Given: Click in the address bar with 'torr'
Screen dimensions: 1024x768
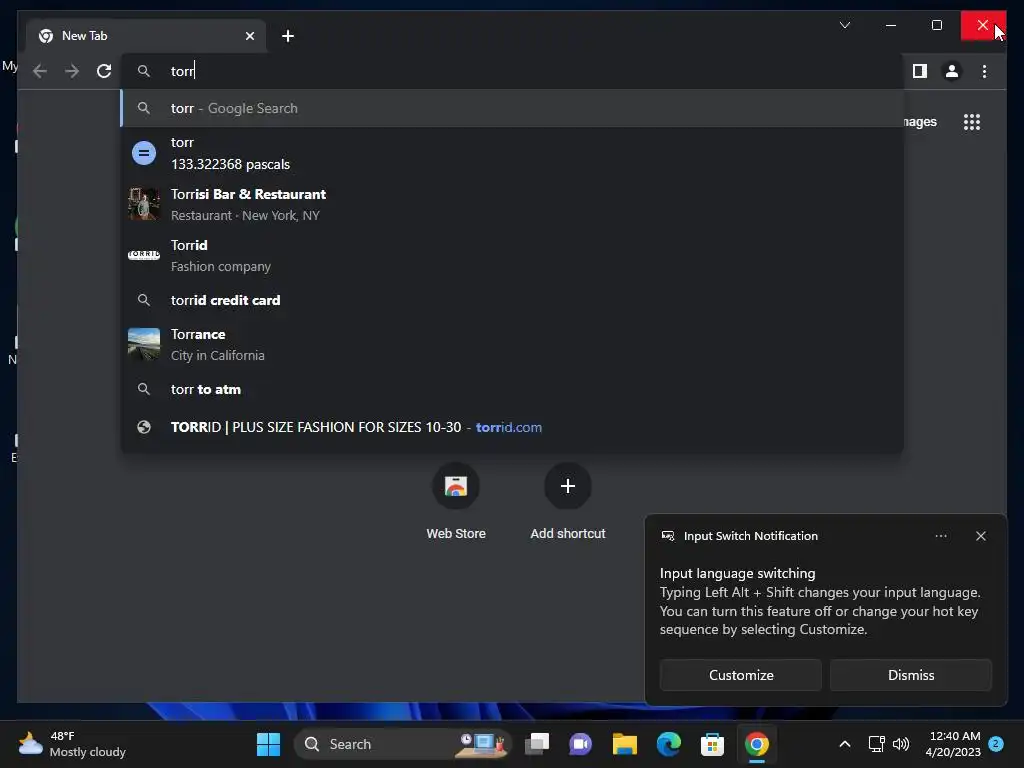Looking at the screenshot, I should (513, 71).
